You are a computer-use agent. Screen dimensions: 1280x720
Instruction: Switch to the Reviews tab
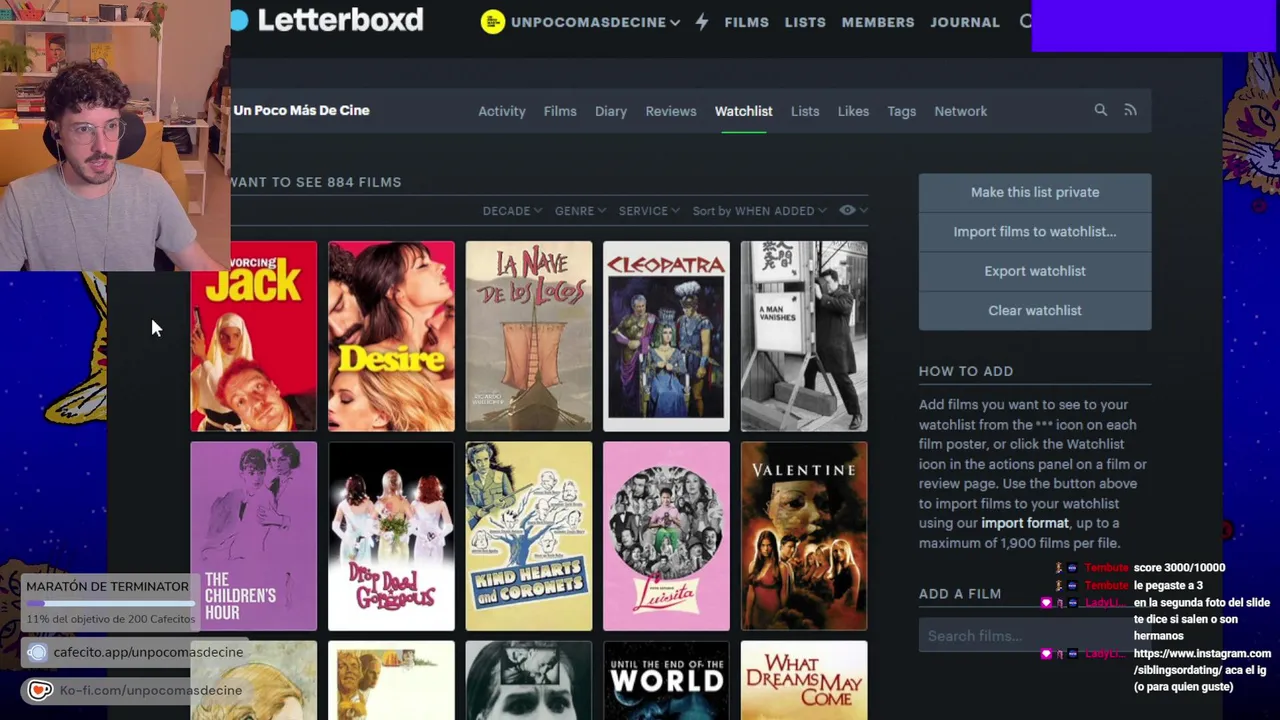pos(671,111)
